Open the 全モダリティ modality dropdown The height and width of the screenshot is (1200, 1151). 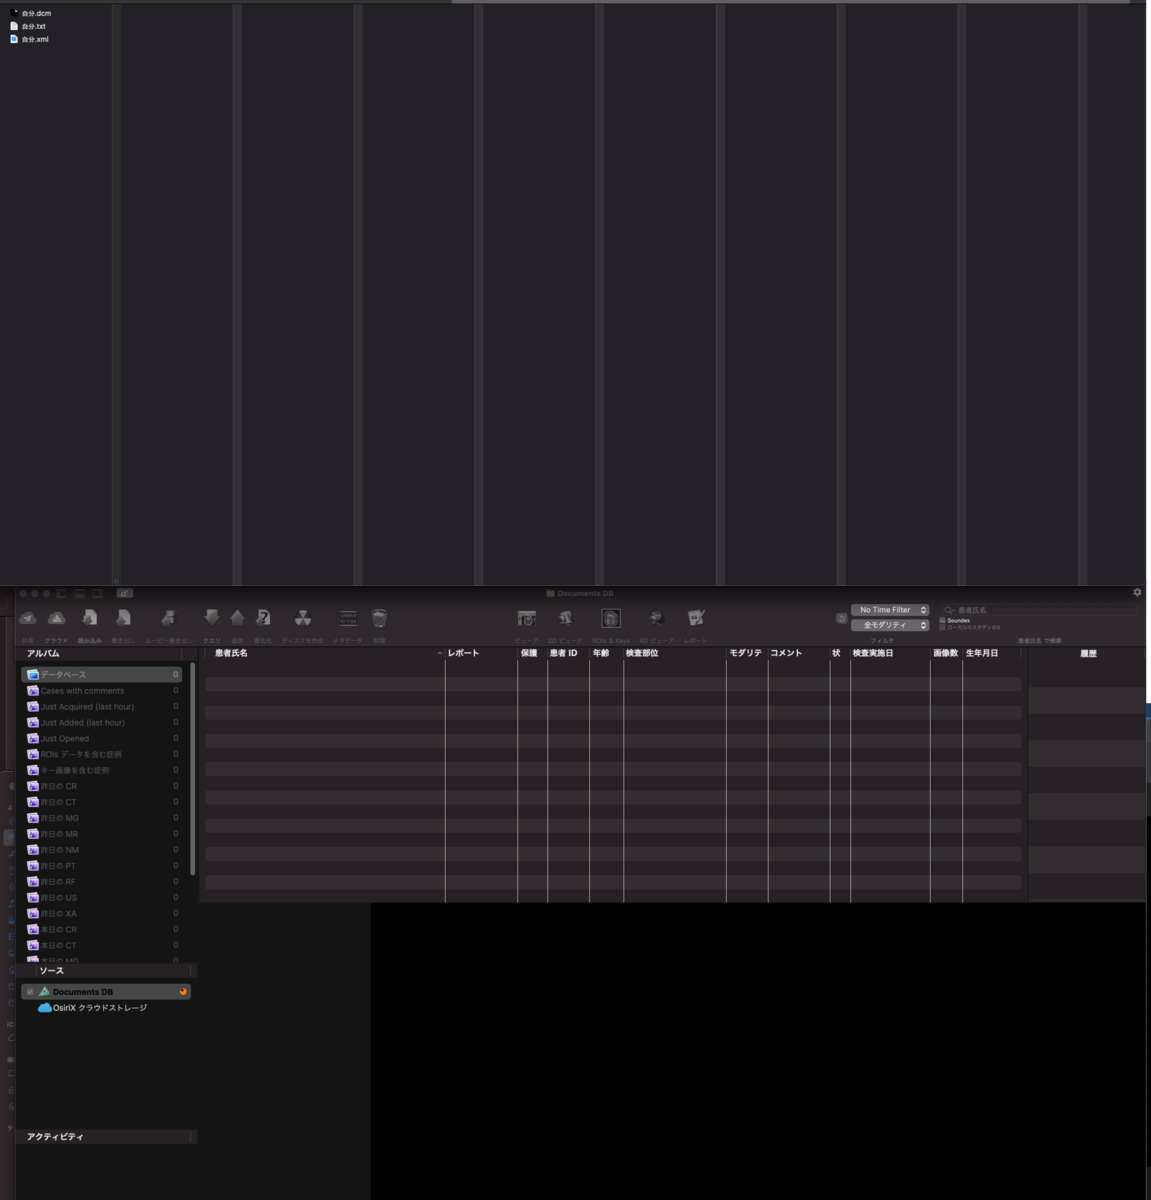point(890,625)
